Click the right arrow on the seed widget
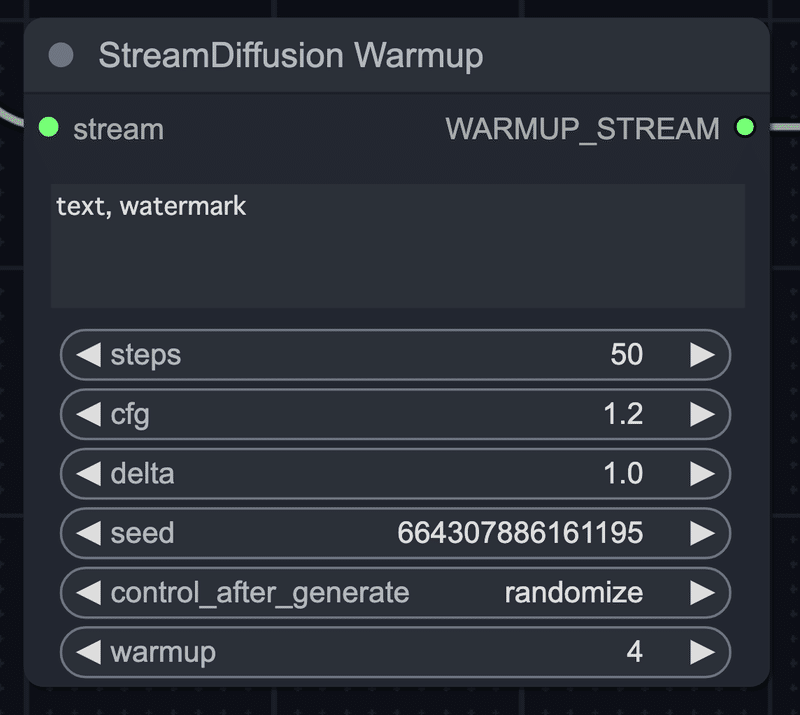 (x=700, y=533)
